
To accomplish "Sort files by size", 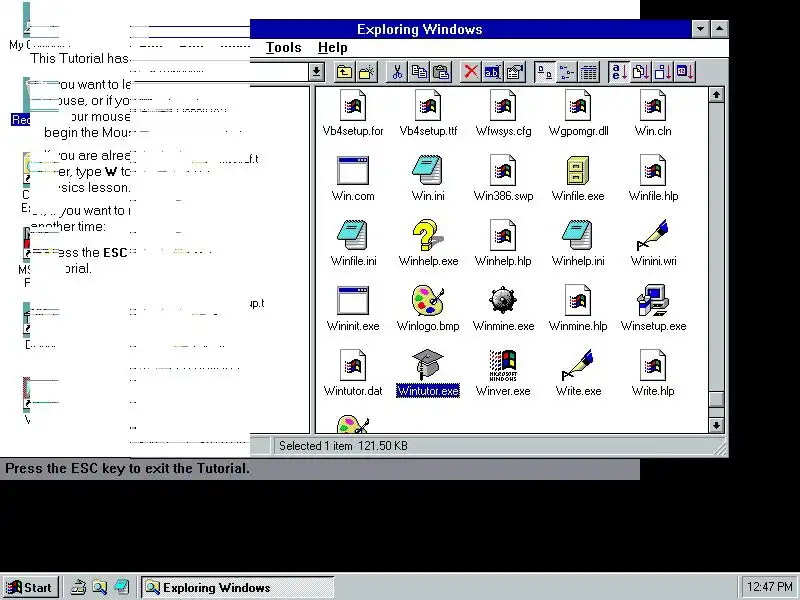I will click(663, 72).
